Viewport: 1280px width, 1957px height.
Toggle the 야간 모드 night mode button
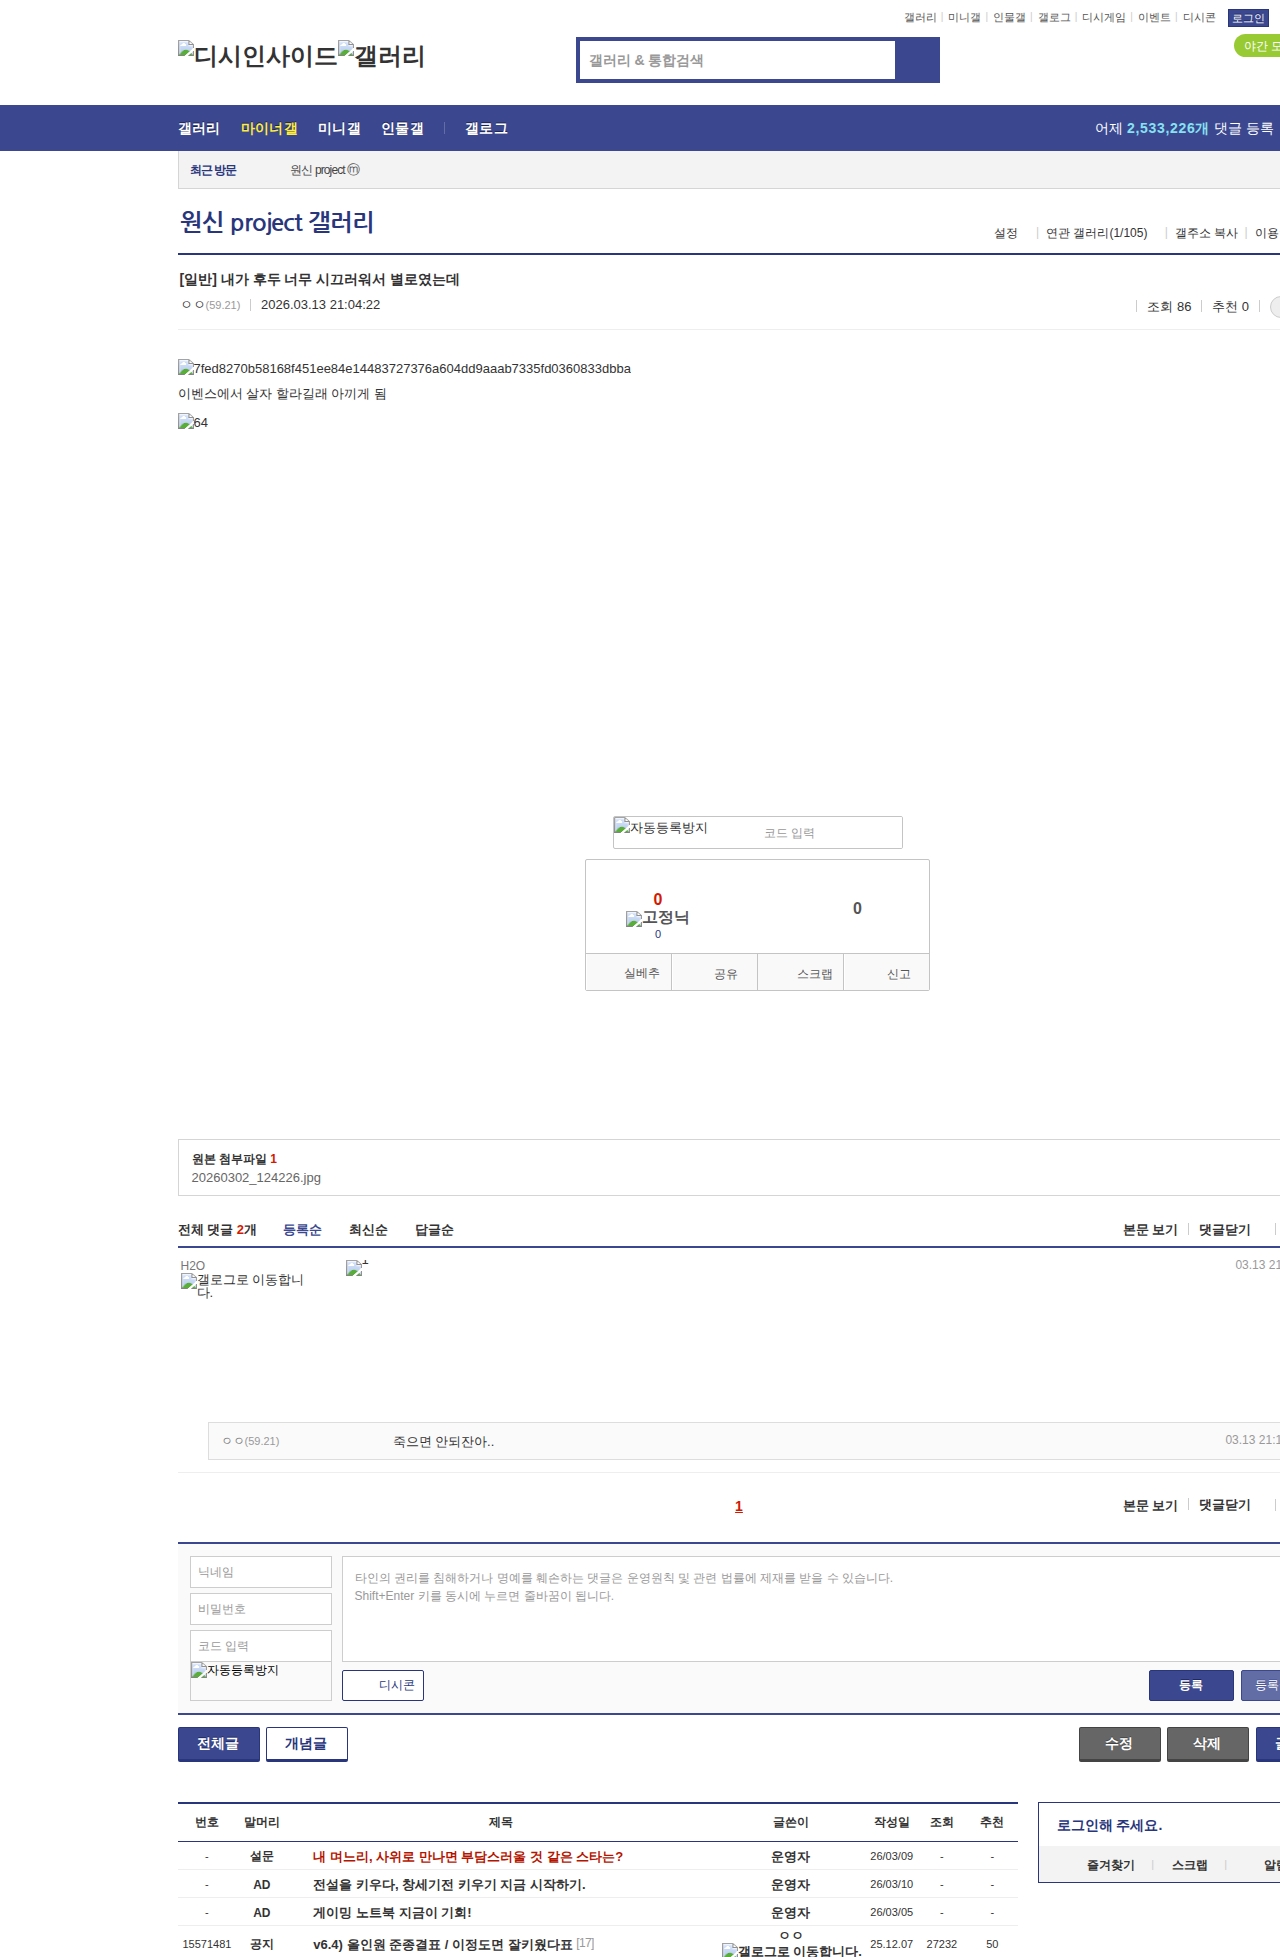1258,46
